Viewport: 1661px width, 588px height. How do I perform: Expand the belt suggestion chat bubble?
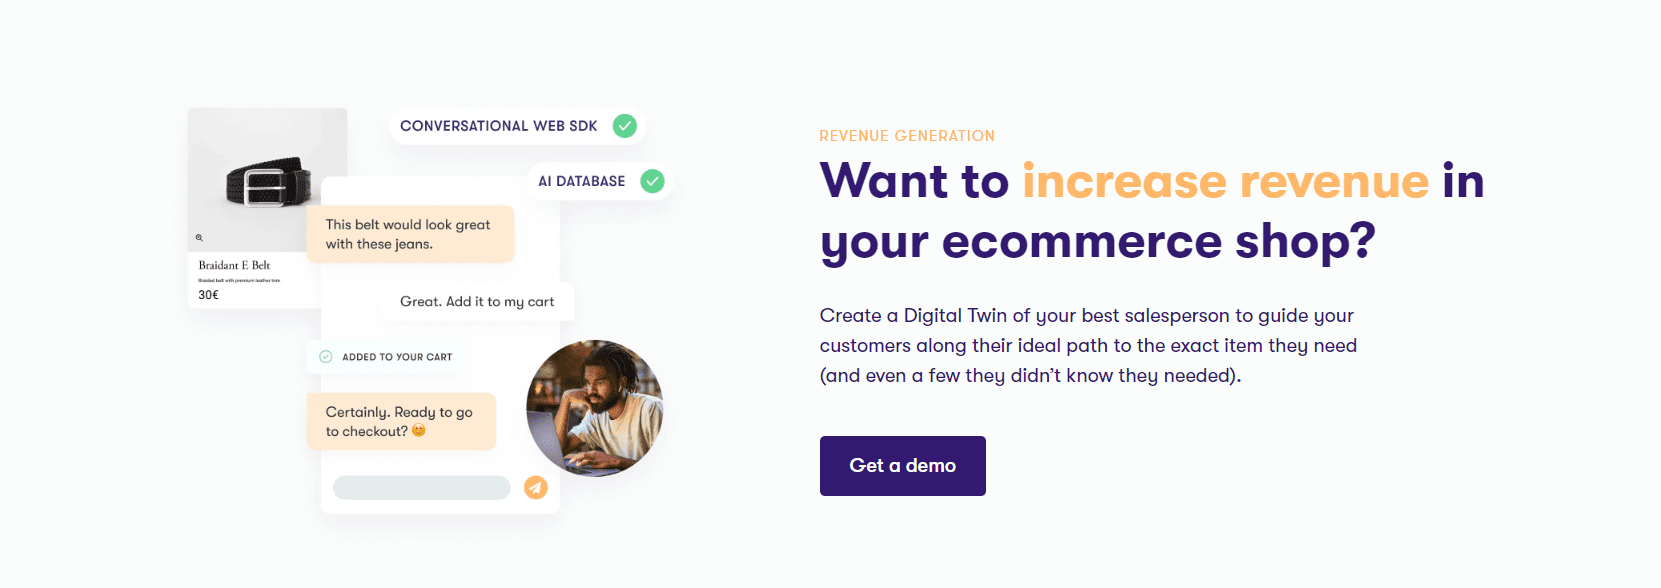click(410, 234)
